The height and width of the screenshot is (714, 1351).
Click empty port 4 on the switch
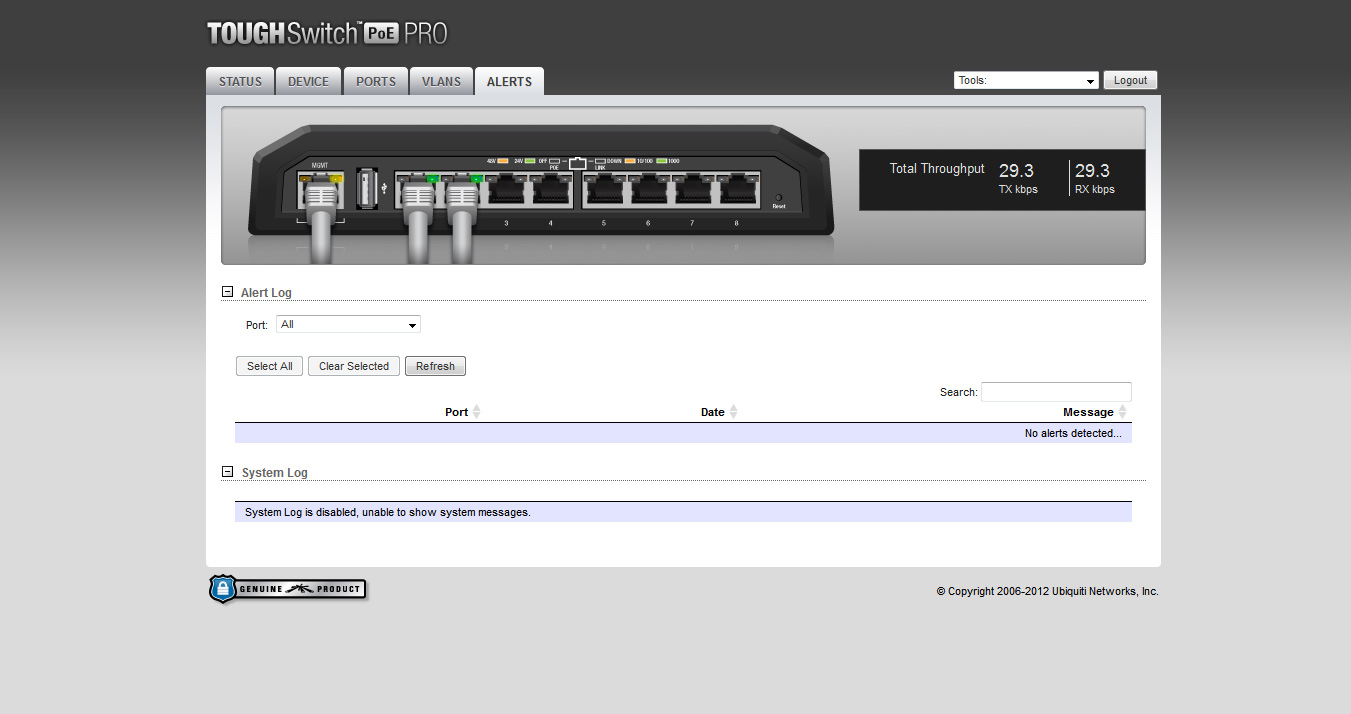coord(550,189)
